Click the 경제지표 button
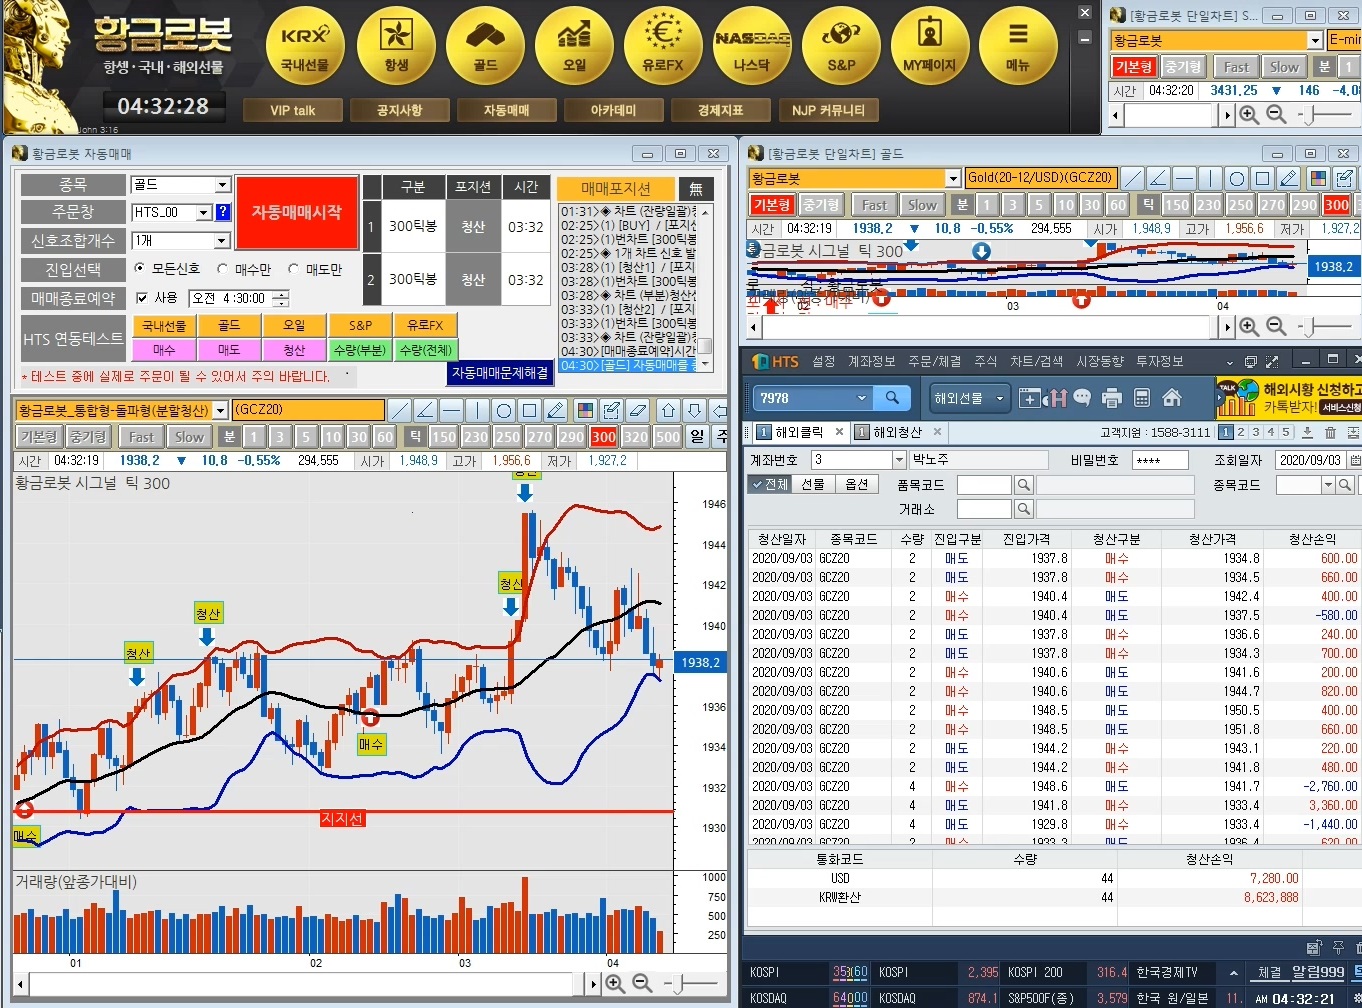1362x1008 pixels. pos(721,110)
